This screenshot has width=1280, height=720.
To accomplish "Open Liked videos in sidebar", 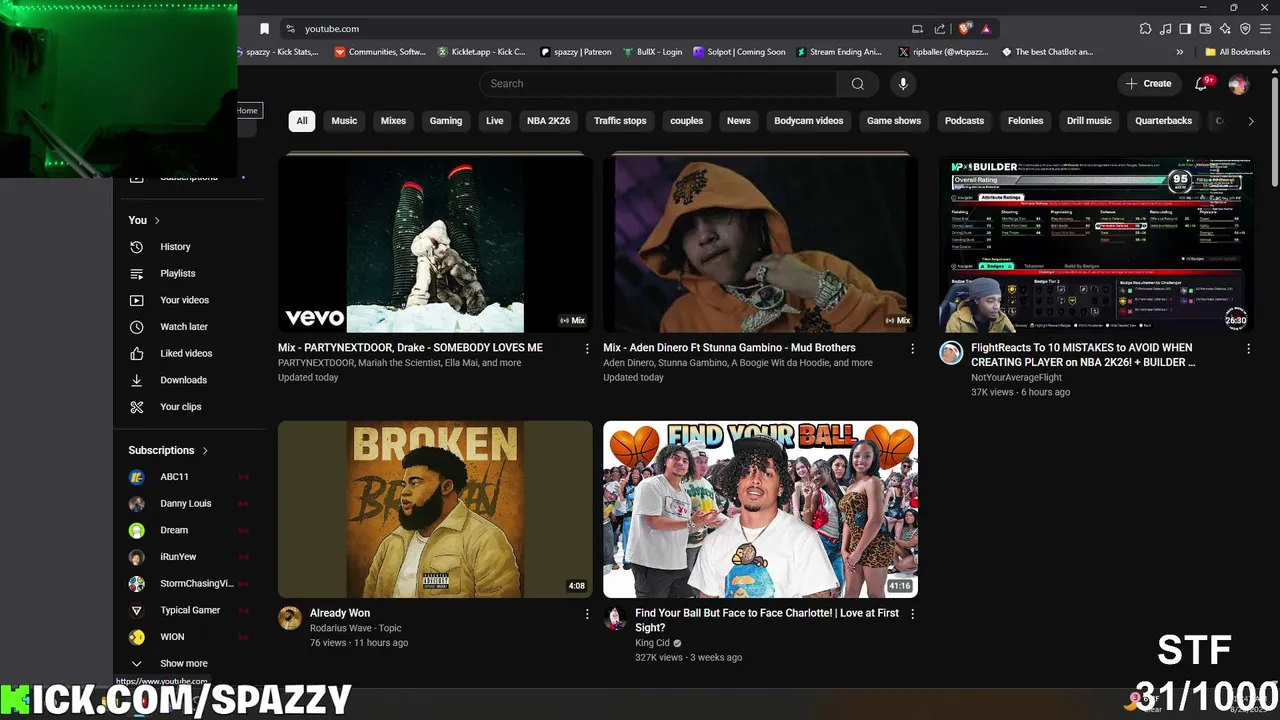I will tap(188, 354).
